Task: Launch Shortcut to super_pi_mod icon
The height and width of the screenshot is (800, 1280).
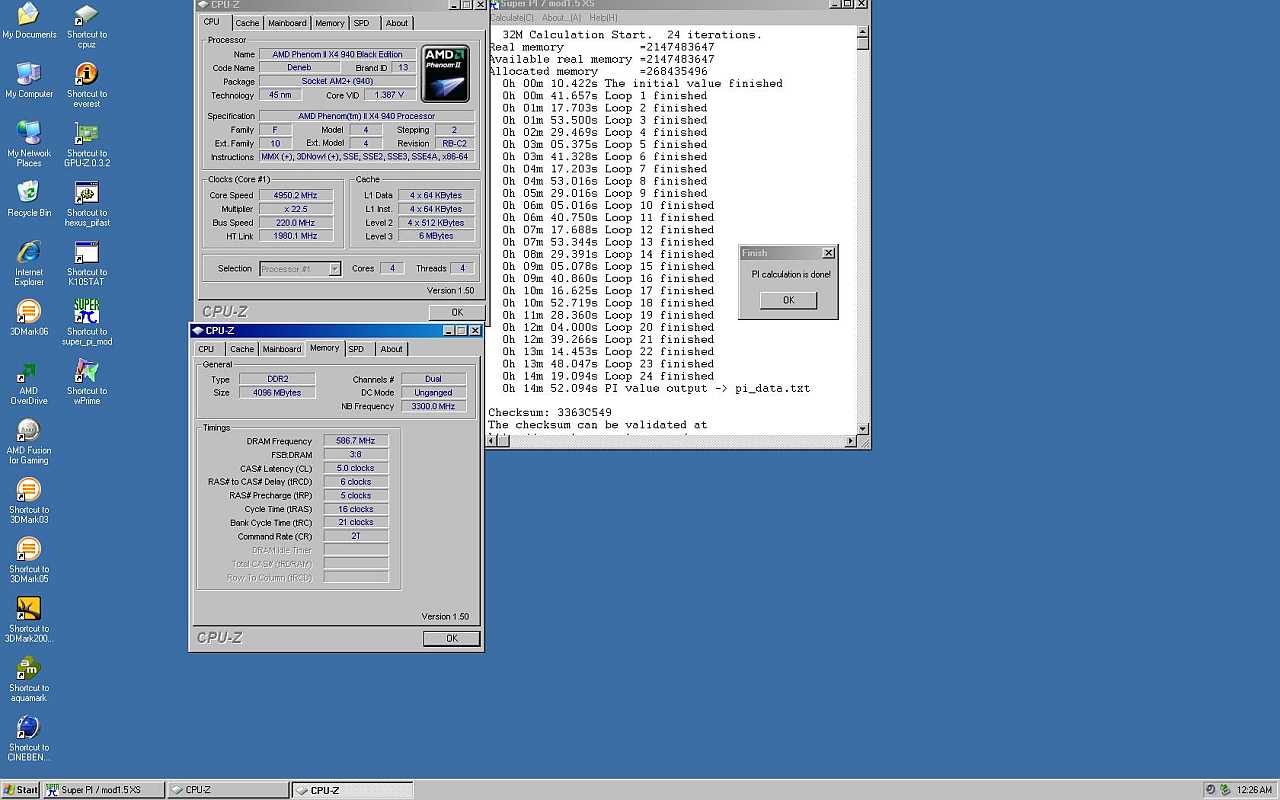Action: coord(87,323)
